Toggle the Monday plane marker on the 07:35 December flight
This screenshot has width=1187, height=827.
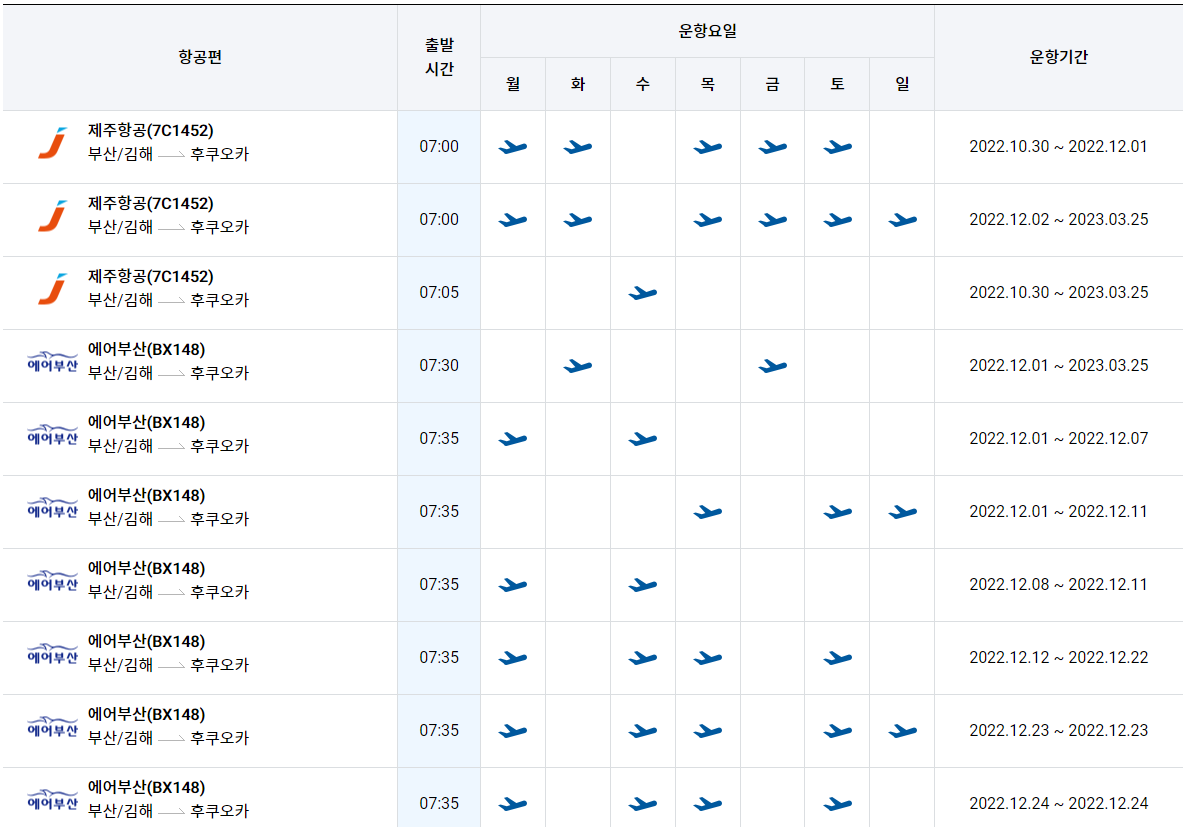click(512, 438)
